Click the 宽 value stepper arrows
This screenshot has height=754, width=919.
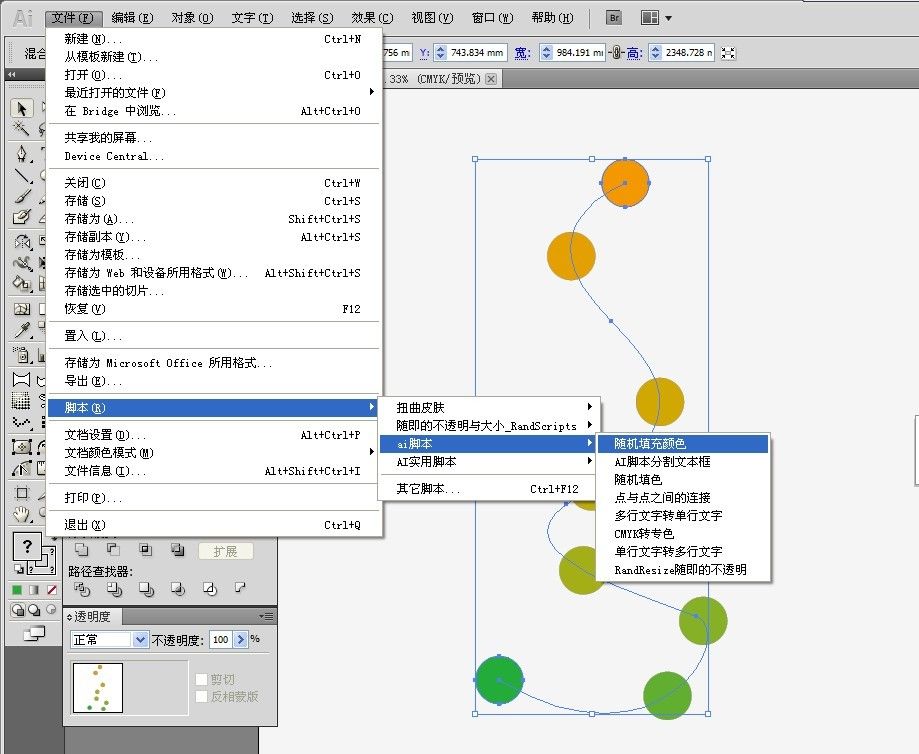546,53
